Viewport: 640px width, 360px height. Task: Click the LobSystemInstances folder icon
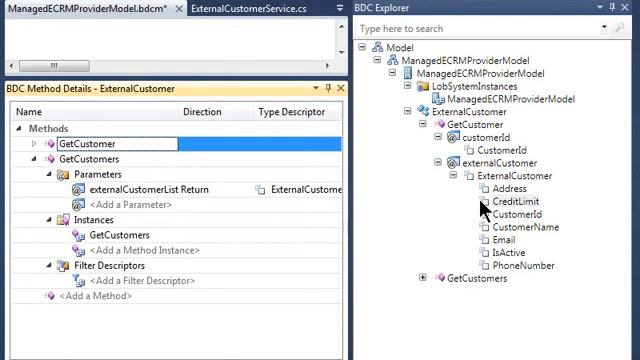[x=423, y=86]
